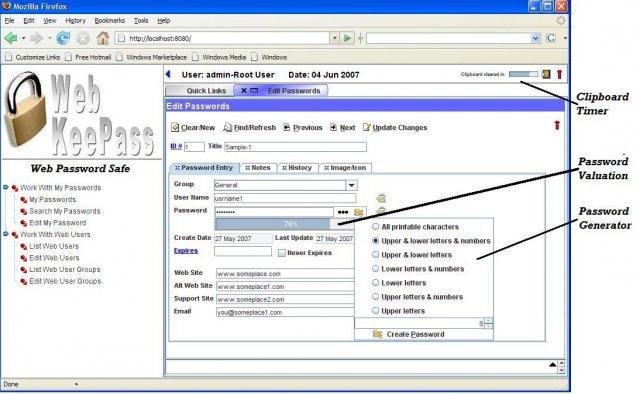Click the clipboard icon next to timer
640x394 pixels.
click(546, 74)
